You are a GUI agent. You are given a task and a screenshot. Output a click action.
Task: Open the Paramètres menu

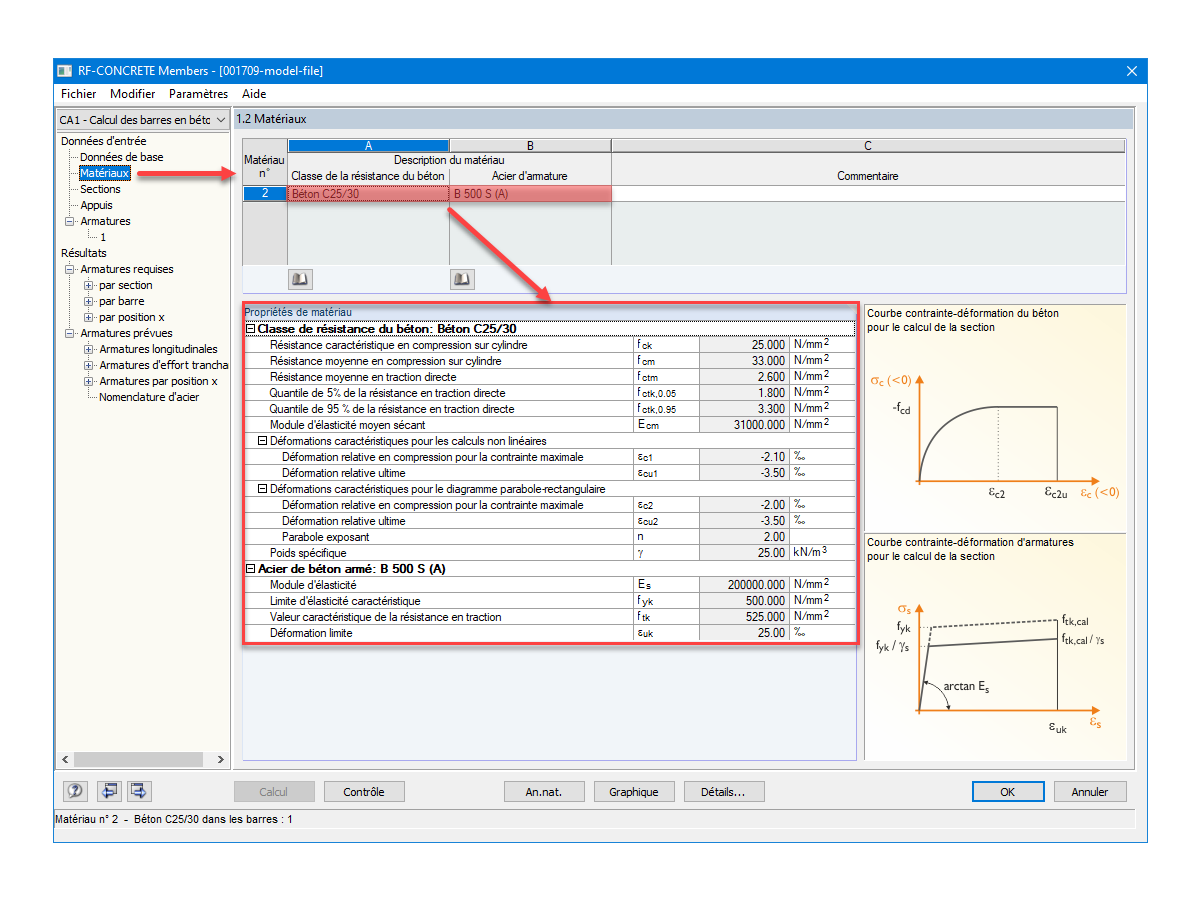[199, 94]
